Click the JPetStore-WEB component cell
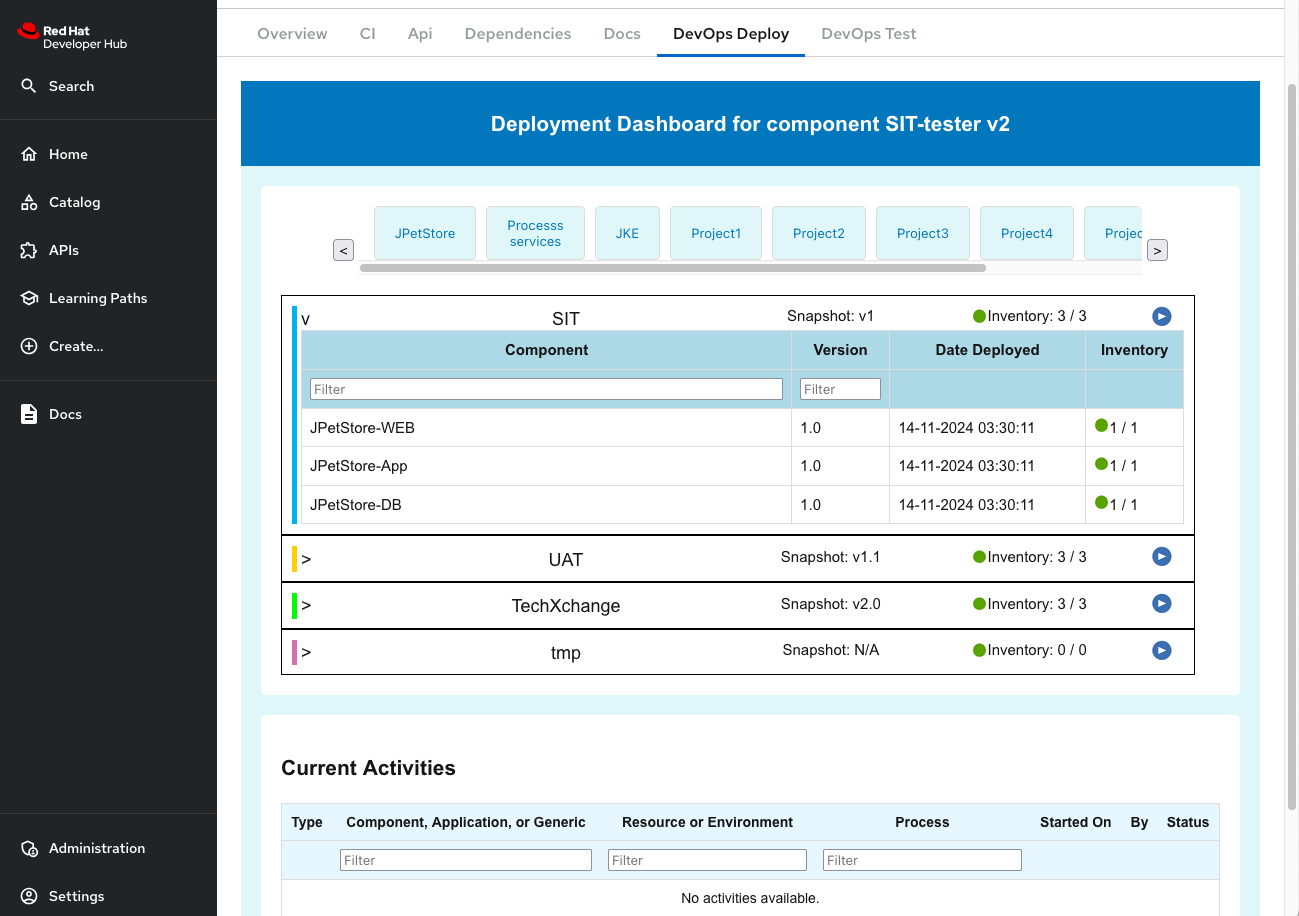This screenshot has height=916, width=1299. tap(546, 428)
